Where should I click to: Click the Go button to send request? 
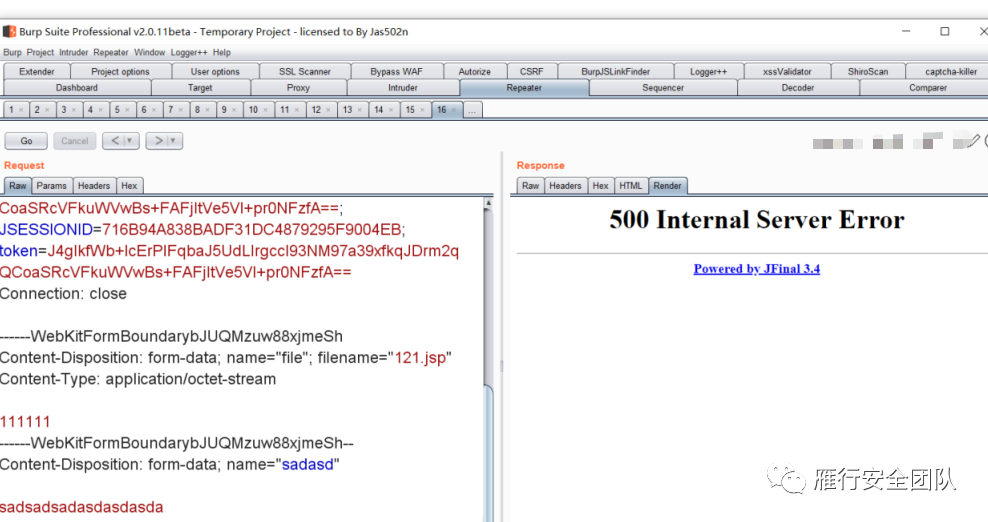[26, 141]
